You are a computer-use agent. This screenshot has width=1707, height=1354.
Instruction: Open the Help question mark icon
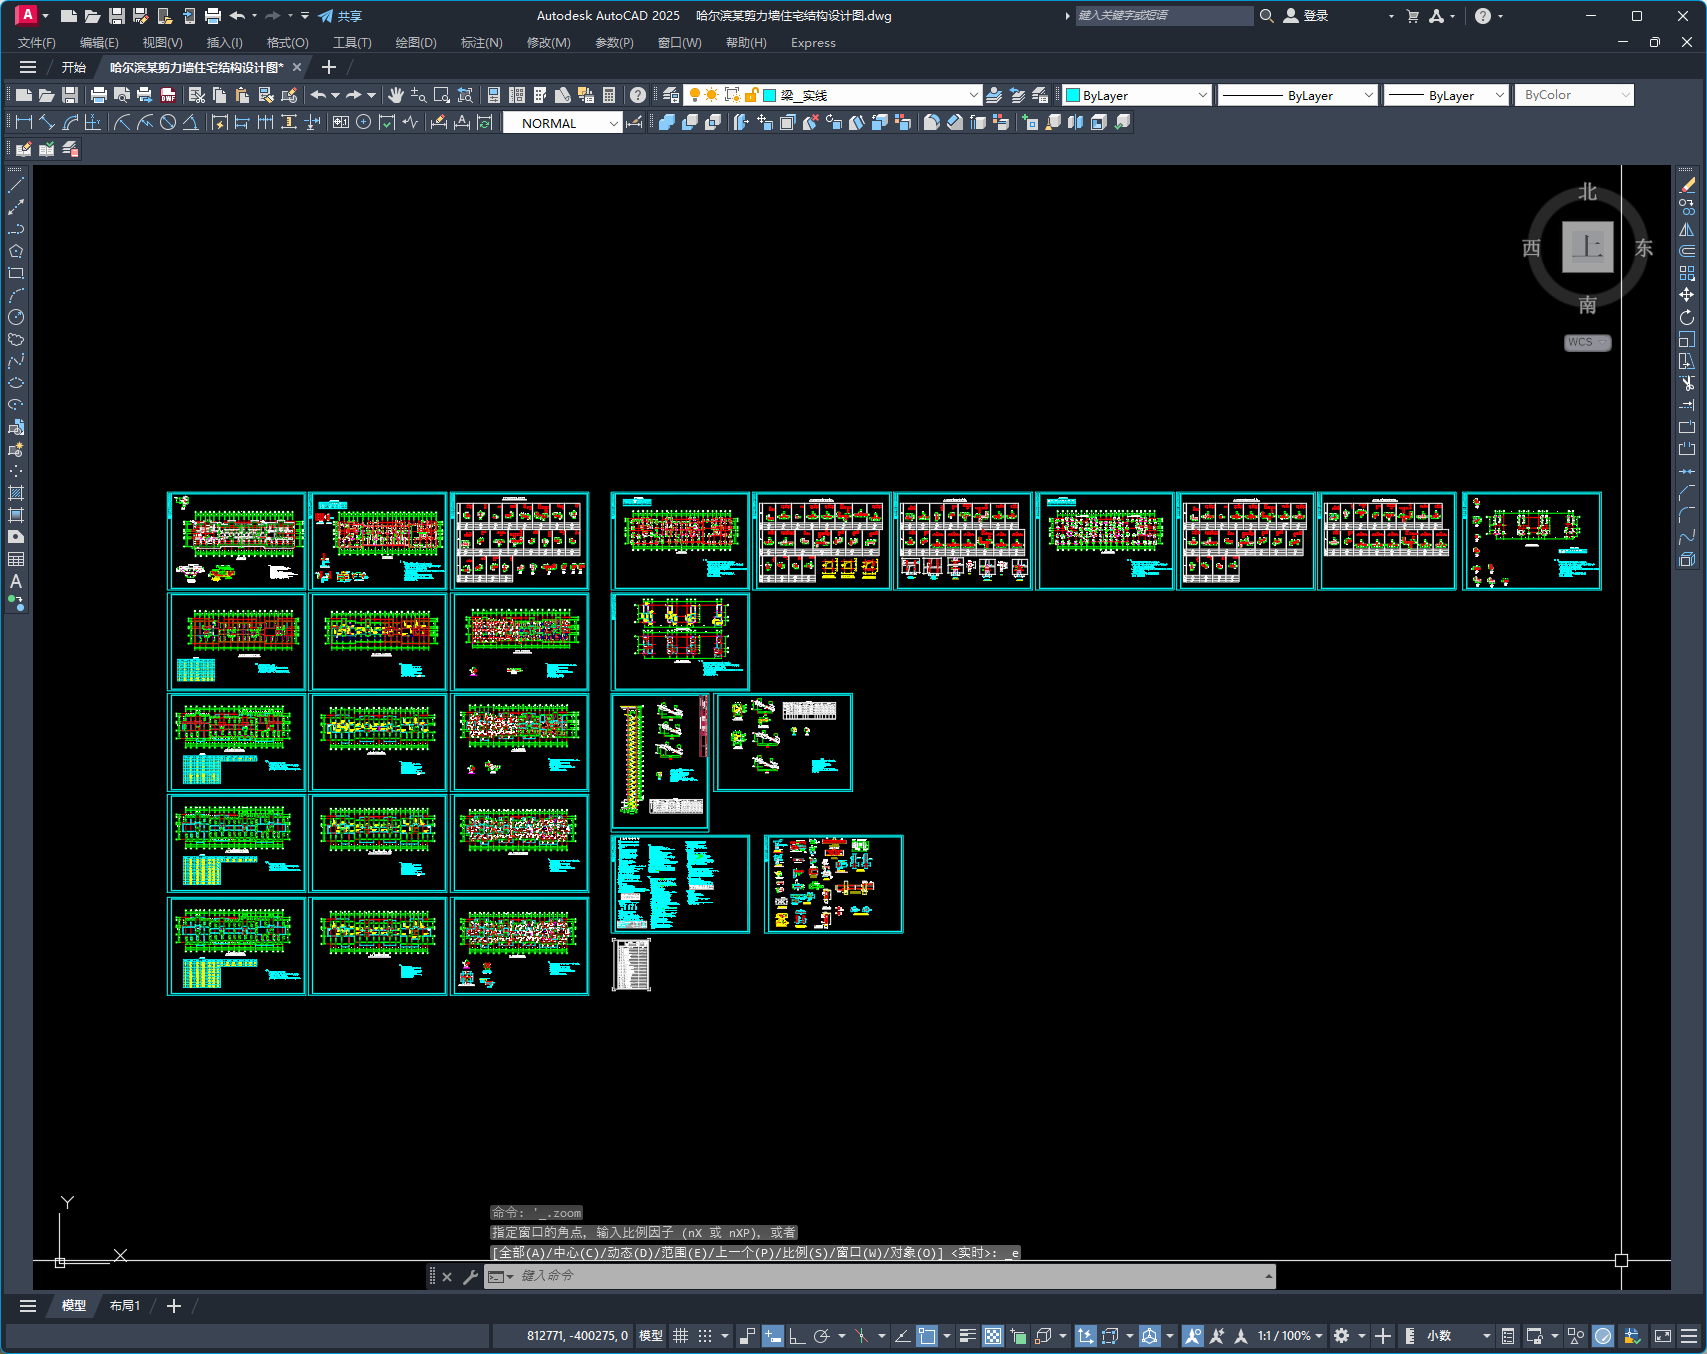coord(638,95)
